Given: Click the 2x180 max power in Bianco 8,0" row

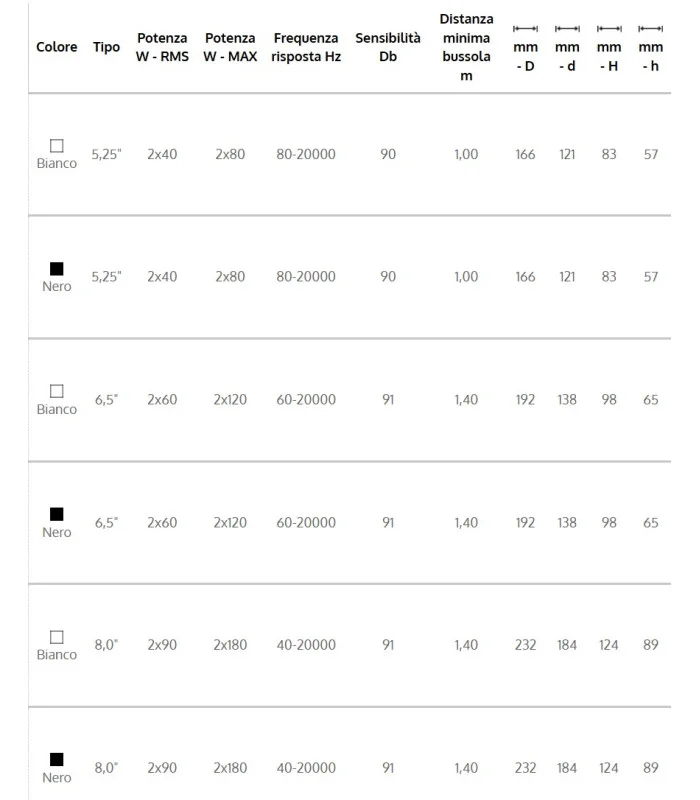Looking at the screenshot, I should (x=230, y=645).
